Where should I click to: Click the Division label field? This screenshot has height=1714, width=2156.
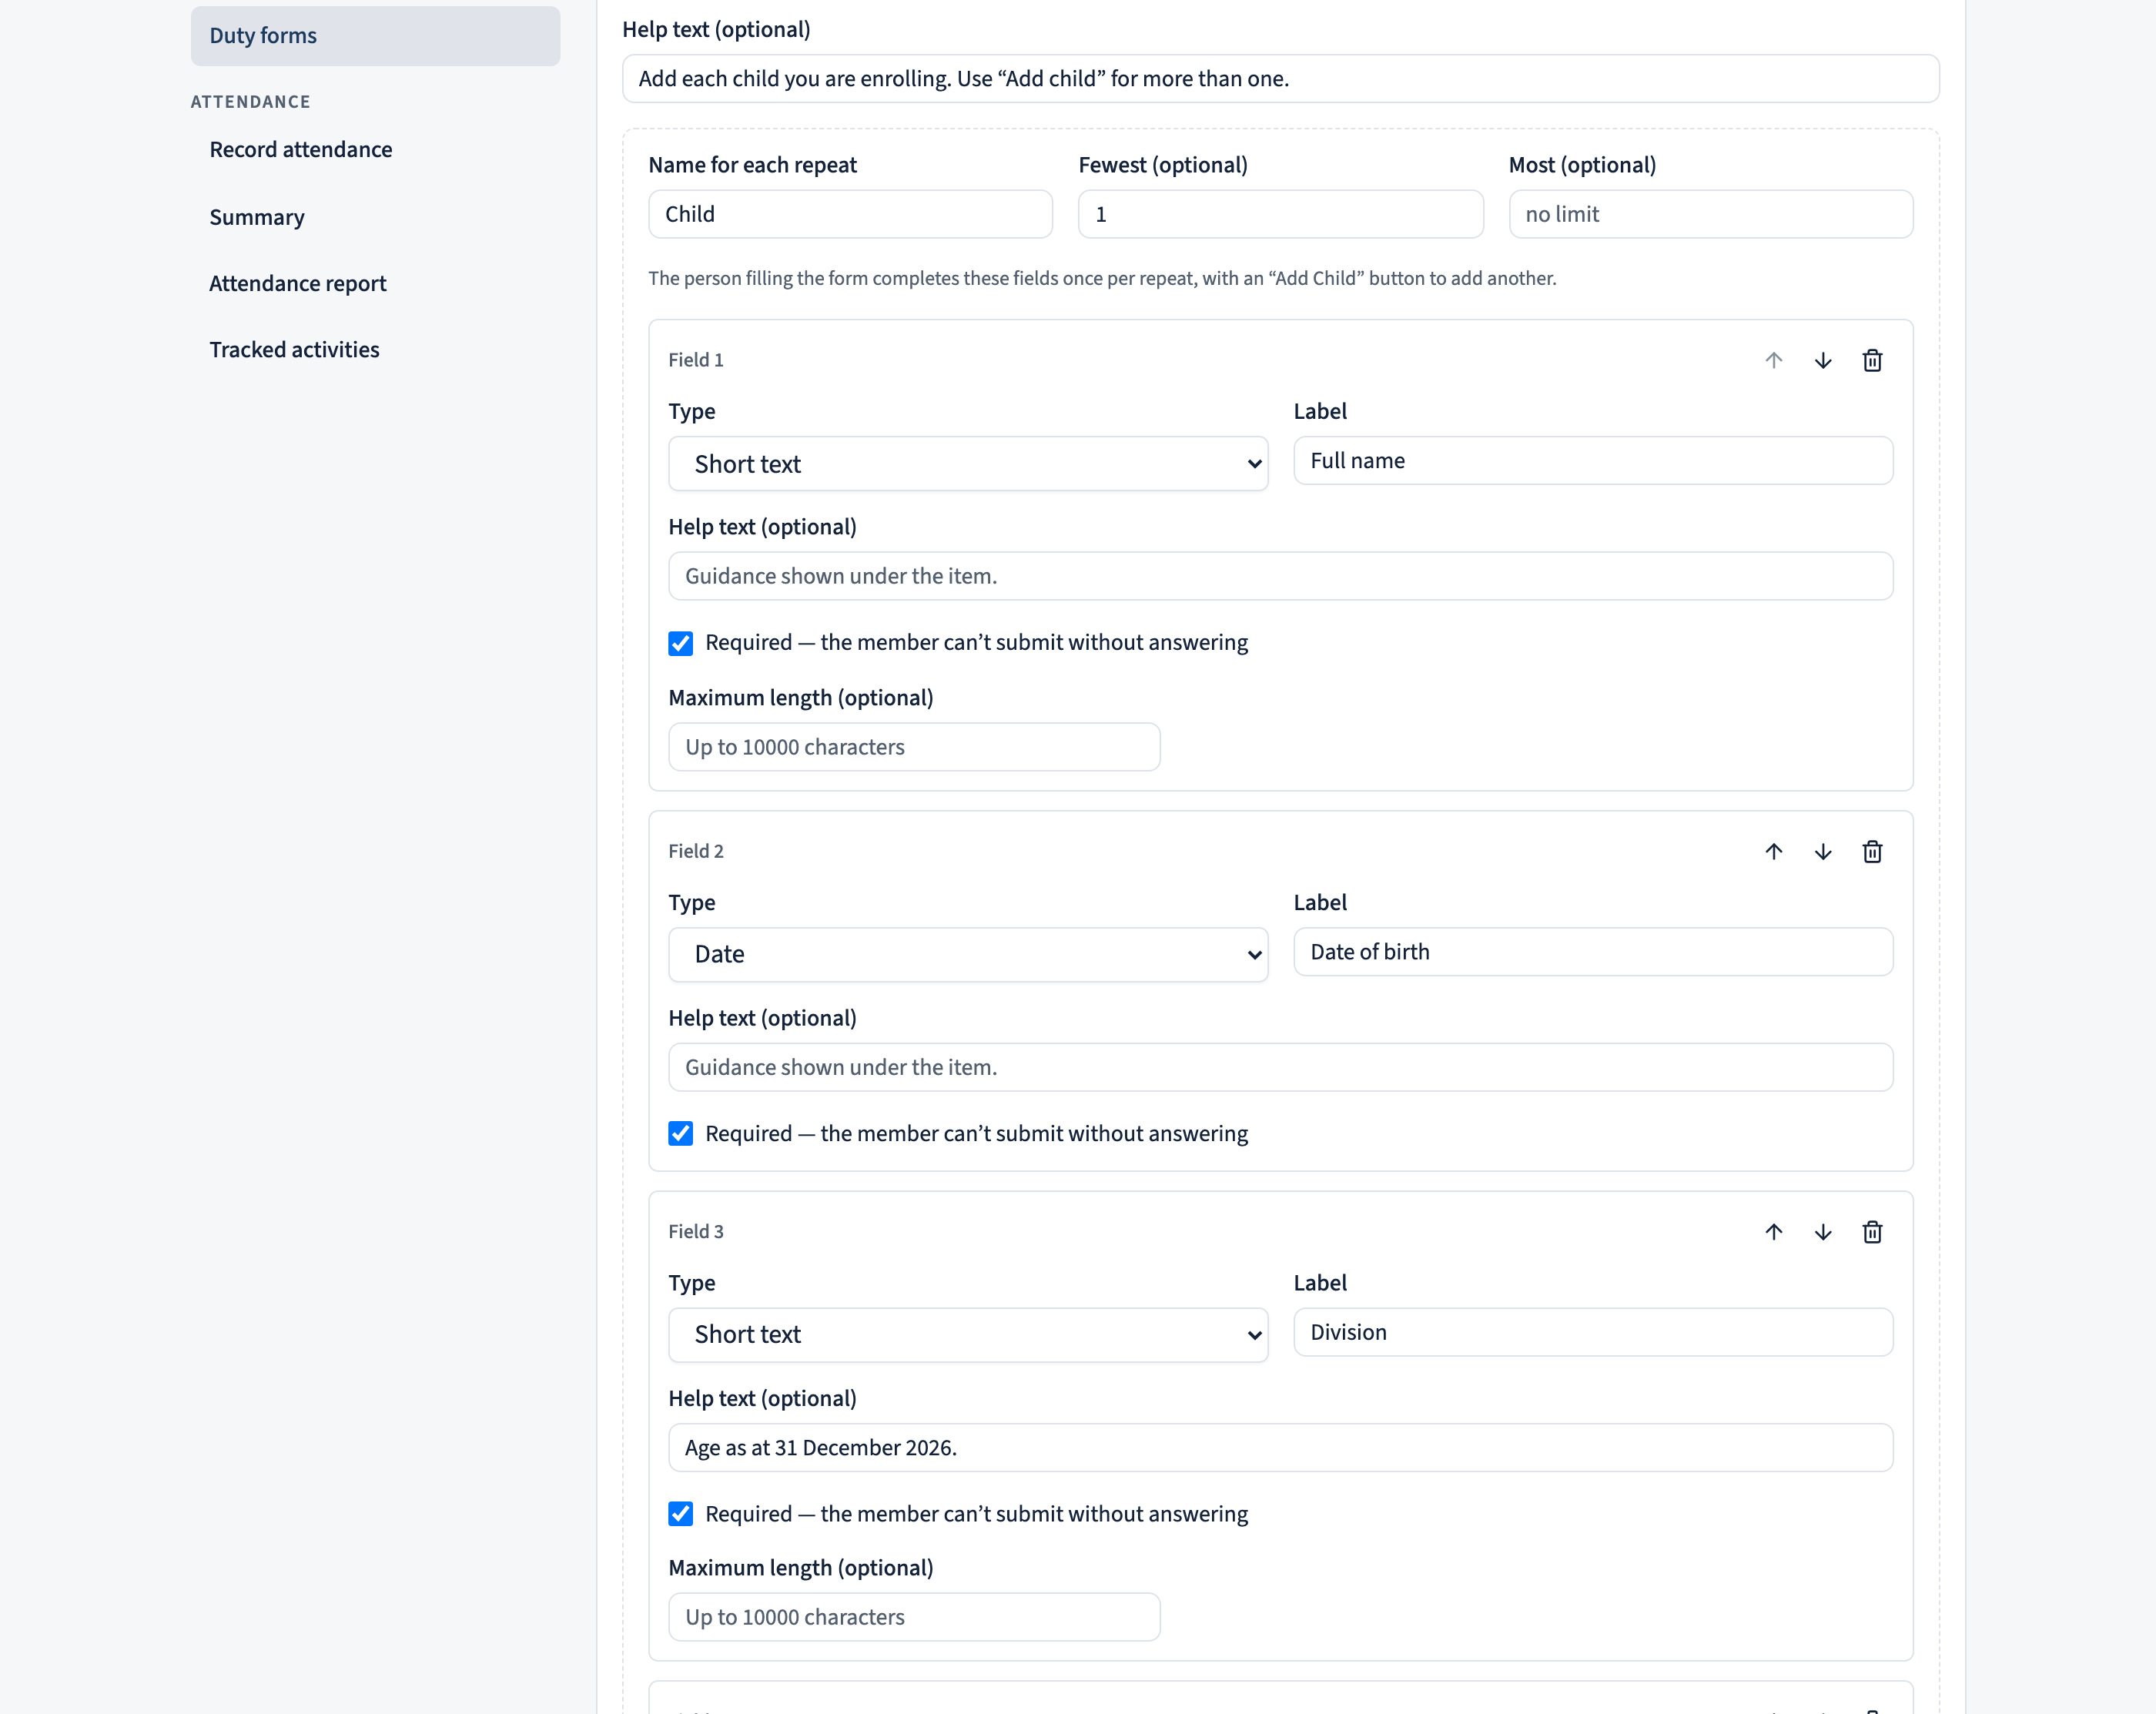pyautogui.click(x=1593, y=1332)
